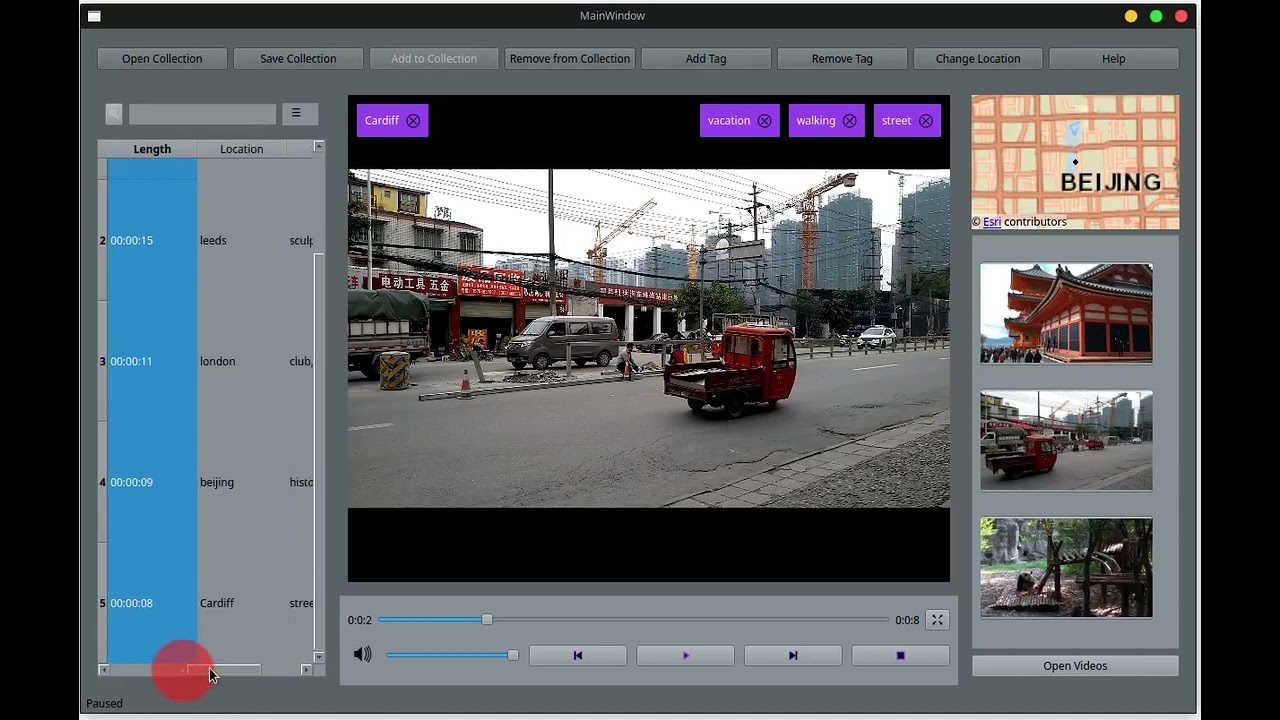
Task: Click in the search input field
Action: (x=202, y=114)
